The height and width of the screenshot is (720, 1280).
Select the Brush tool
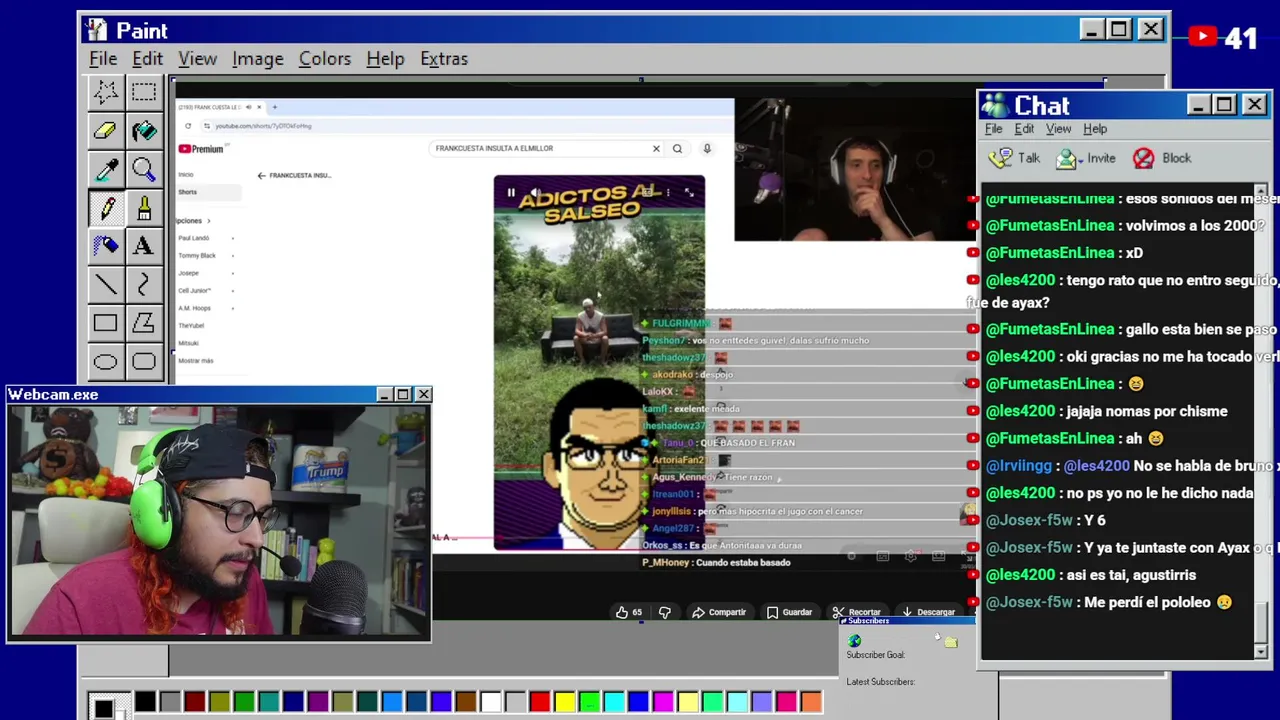(x=144, y=208)
